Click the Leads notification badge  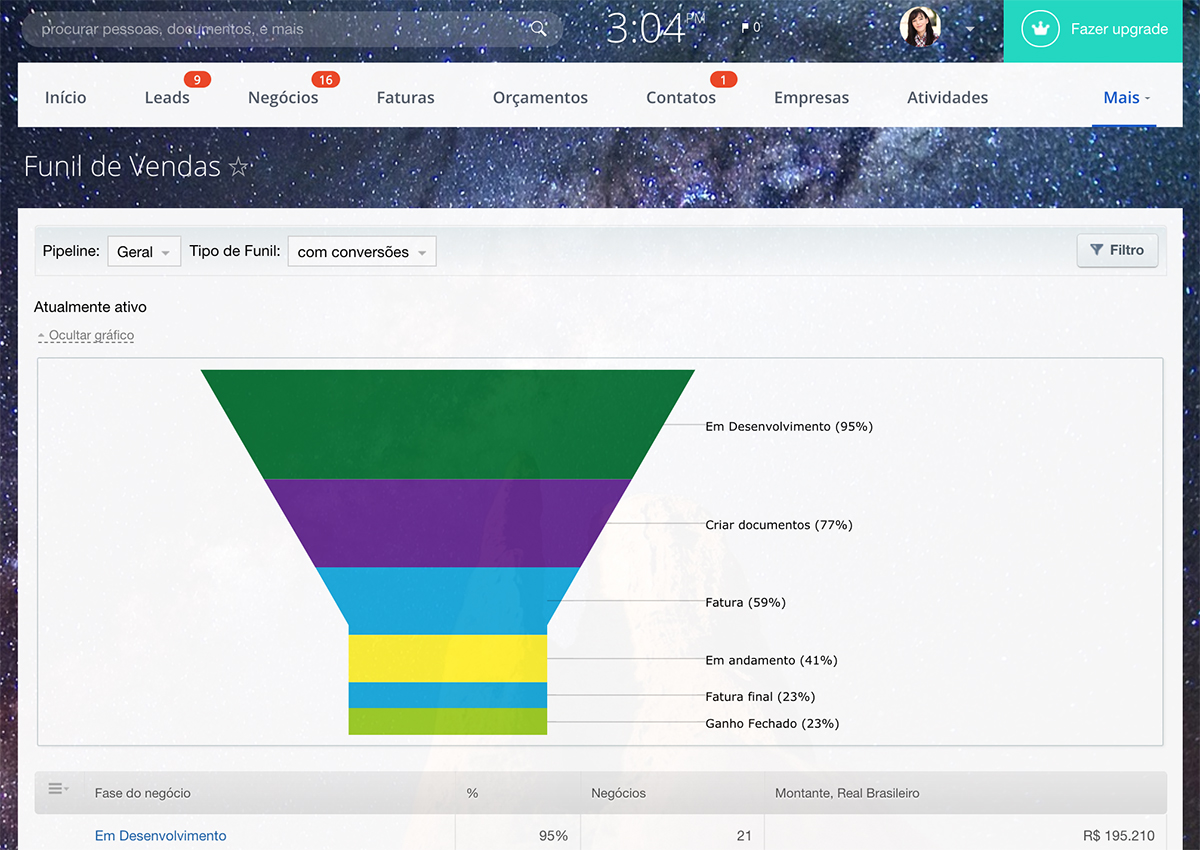197,80
